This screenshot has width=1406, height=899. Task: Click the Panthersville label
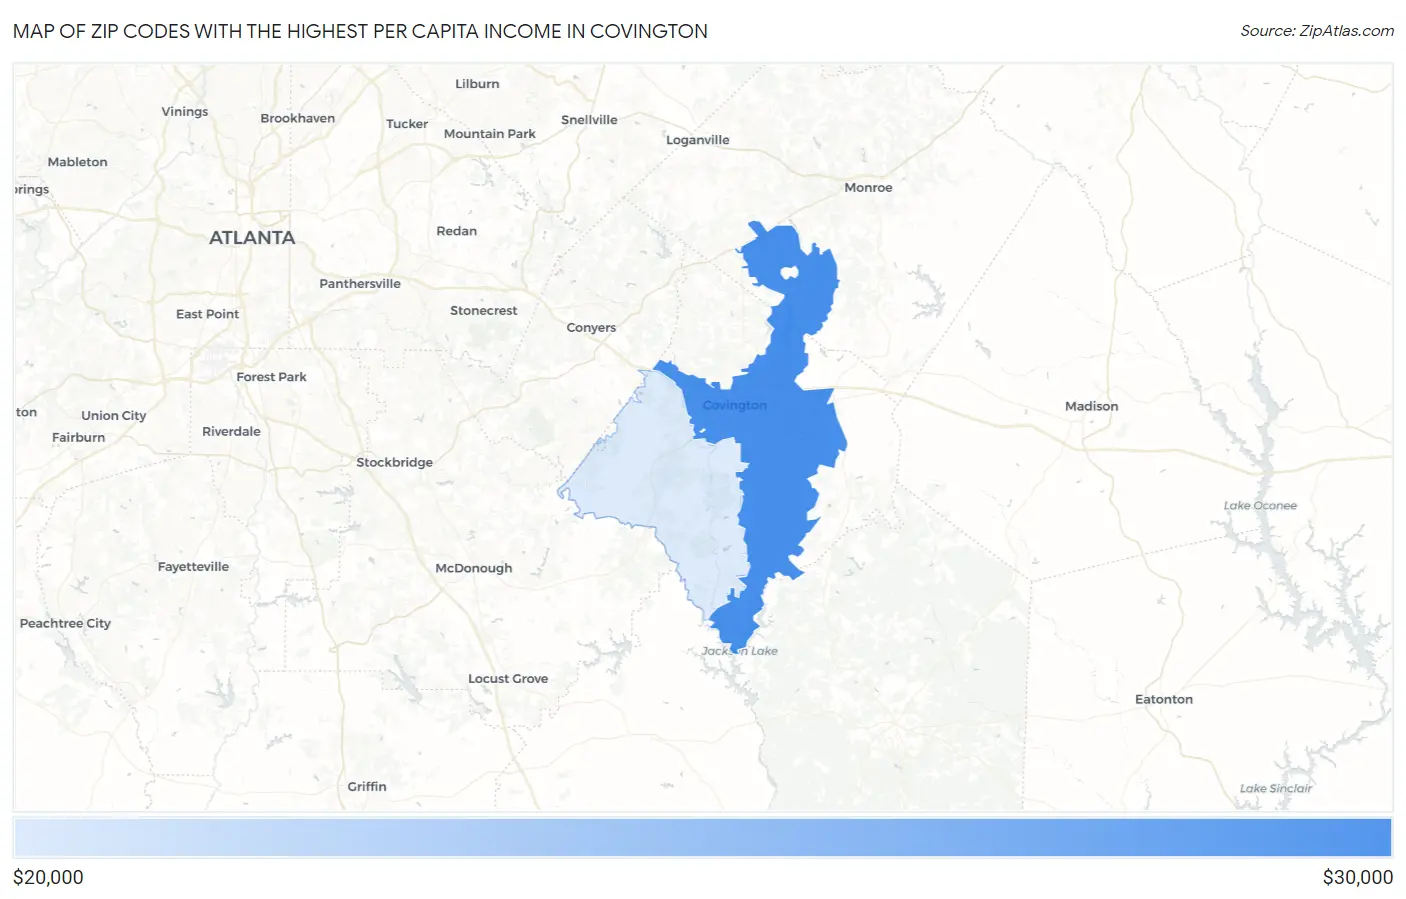(x=360, y=283)
